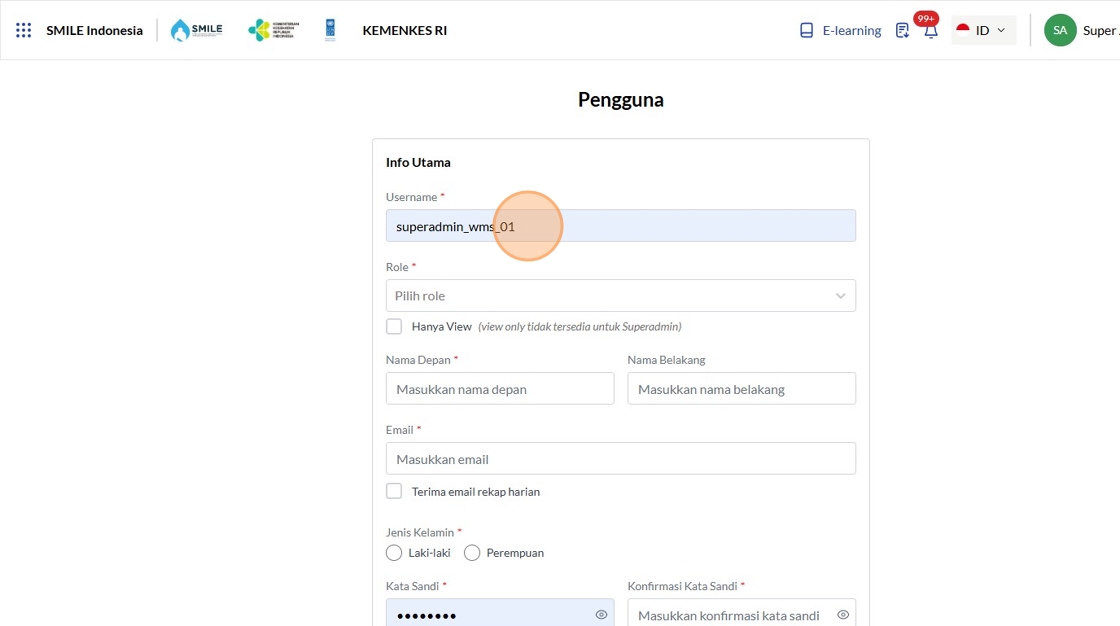This screenshot has width=1120, height=626.
Task: Select the Laki-laki radio button
Action: point(394,552)
